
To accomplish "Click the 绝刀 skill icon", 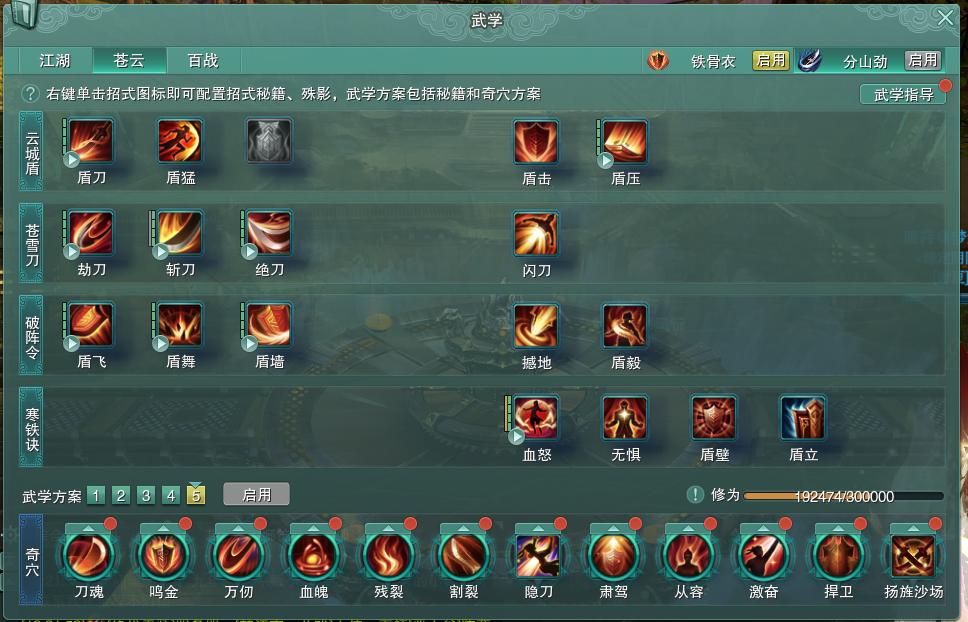I will click(269, 233).
